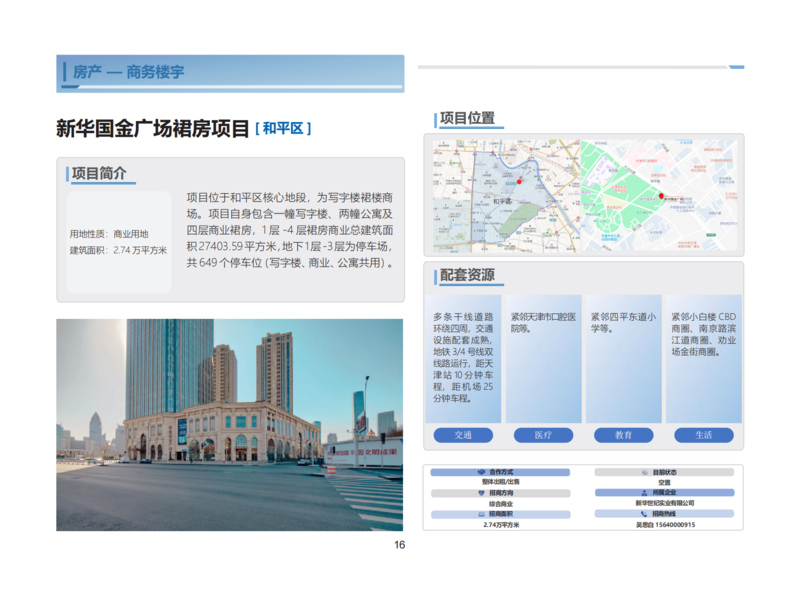This screenshot has height=594, width=800.
Task: Click the title 新华国金广场裙房项目
Action: pos(153,128)
